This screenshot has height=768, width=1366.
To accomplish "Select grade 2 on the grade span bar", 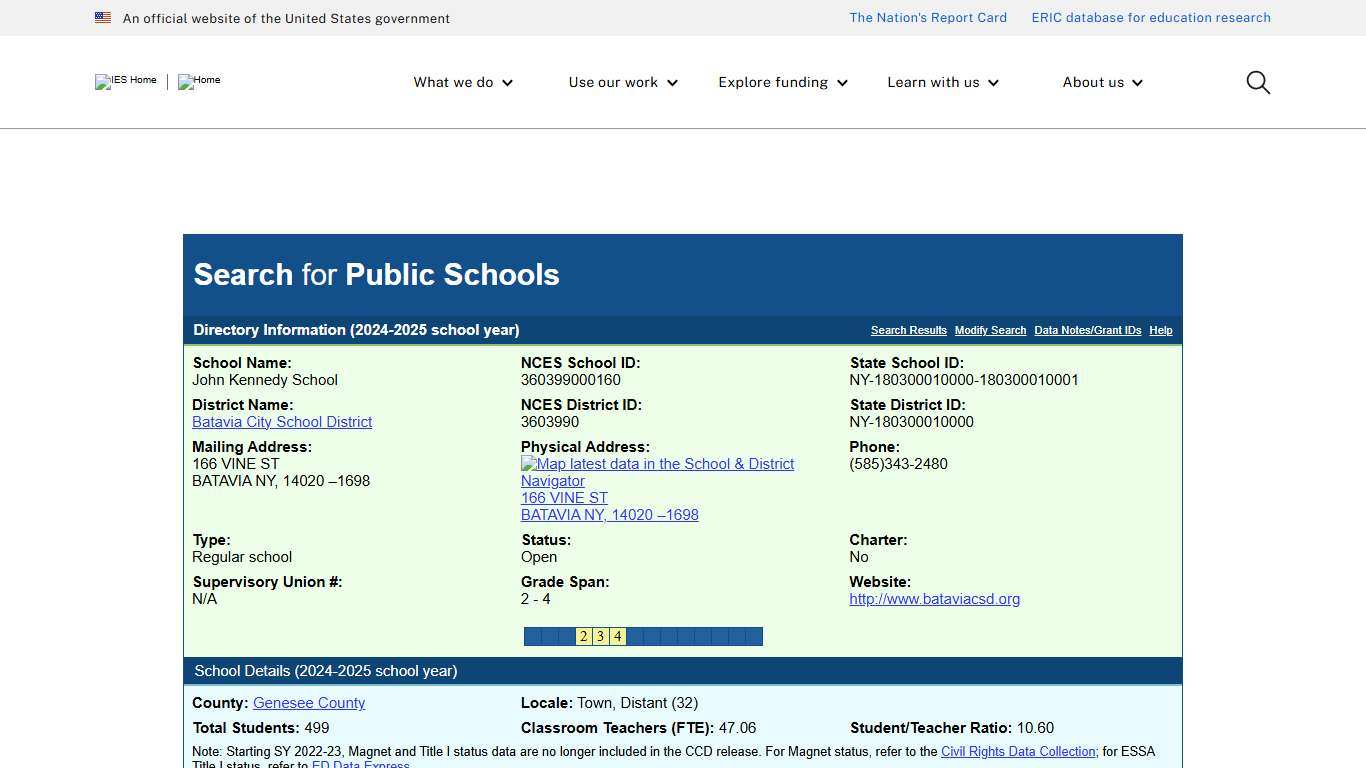I will point(583,636).
